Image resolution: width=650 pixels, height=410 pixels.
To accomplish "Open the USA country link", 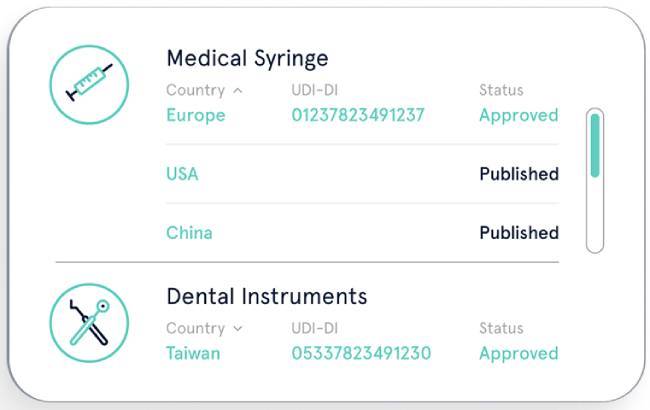I will [182, 174].
